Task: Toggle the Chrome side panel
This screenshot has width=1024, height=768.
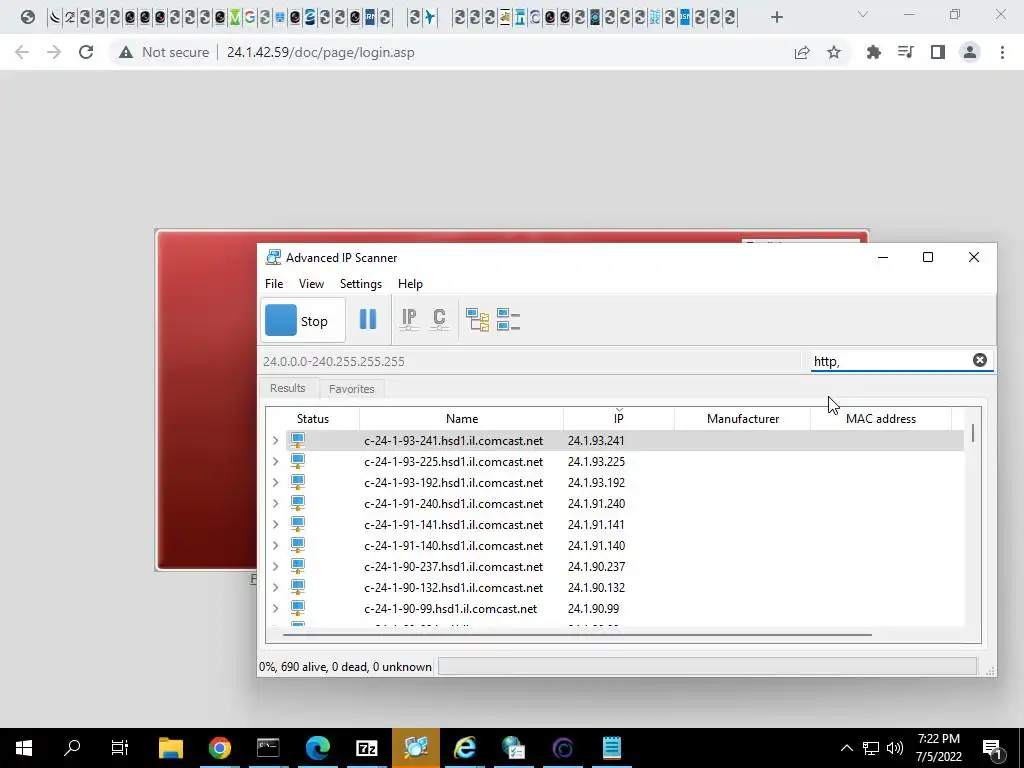Action: click(938, 52)
